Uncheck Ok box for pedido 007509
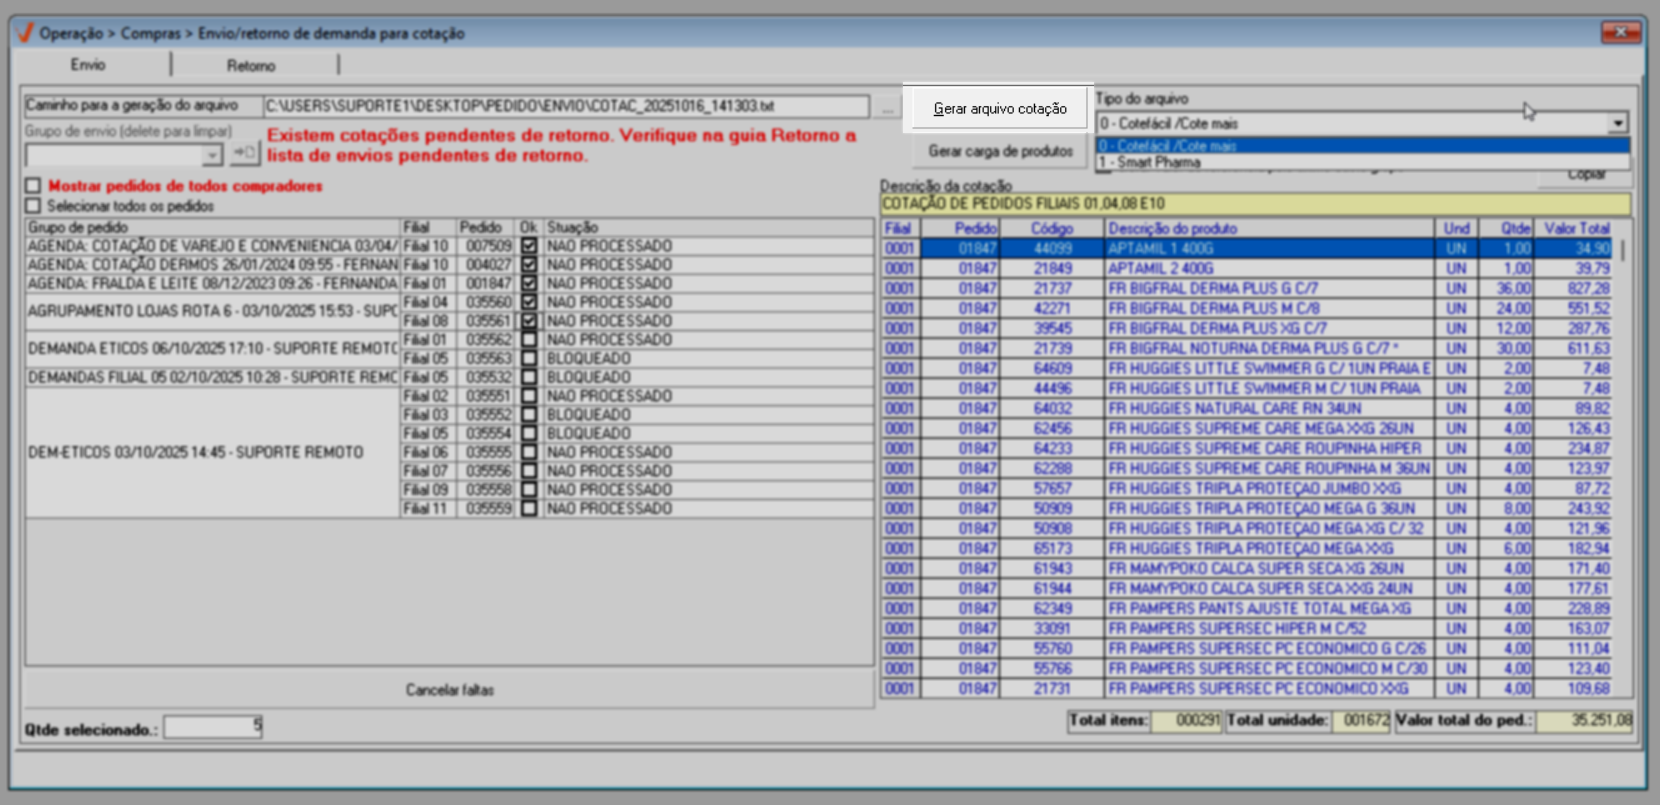1660x805 pixels. pyautogui.click(x=529, y=246)
